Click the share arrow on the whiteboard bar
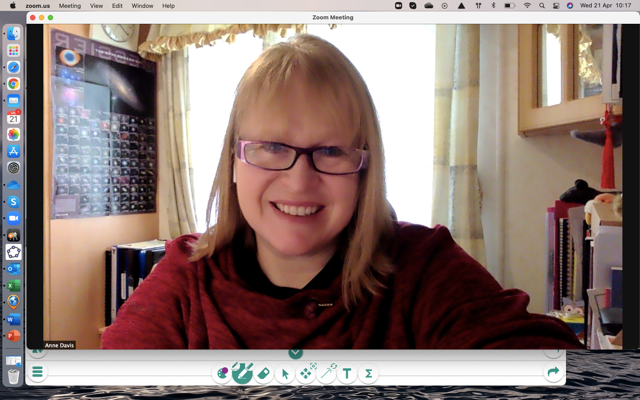The height and width of the screenshot is (400, 640). pos(553,373)
